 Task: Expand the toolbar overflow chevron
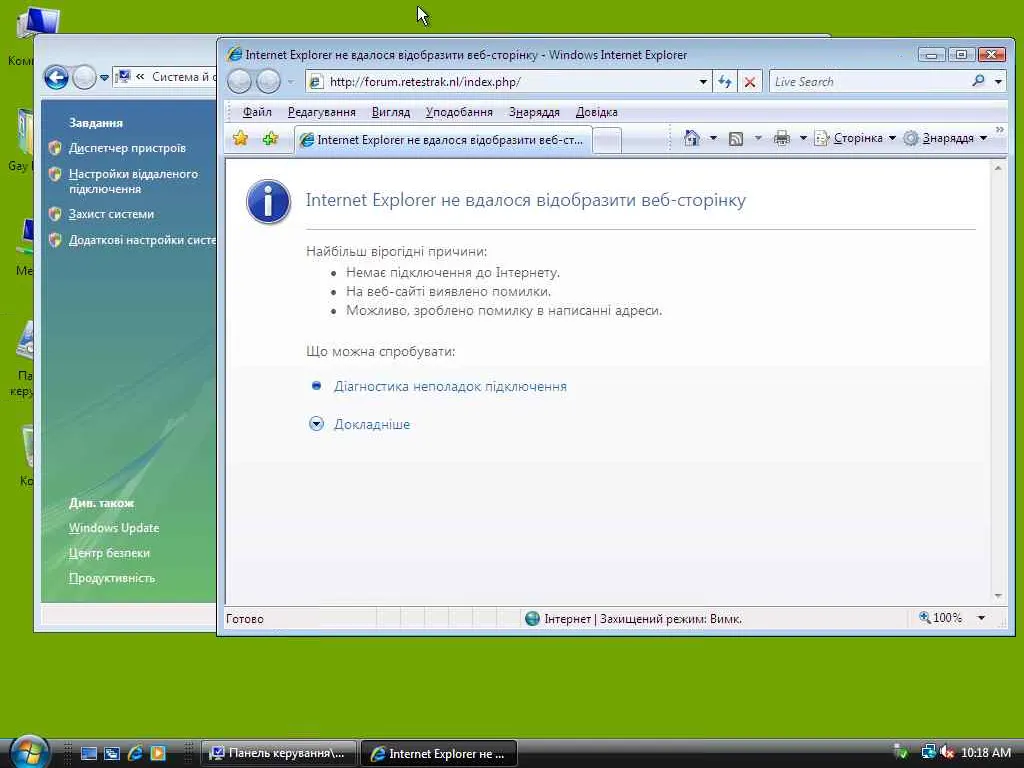point(999,131)
